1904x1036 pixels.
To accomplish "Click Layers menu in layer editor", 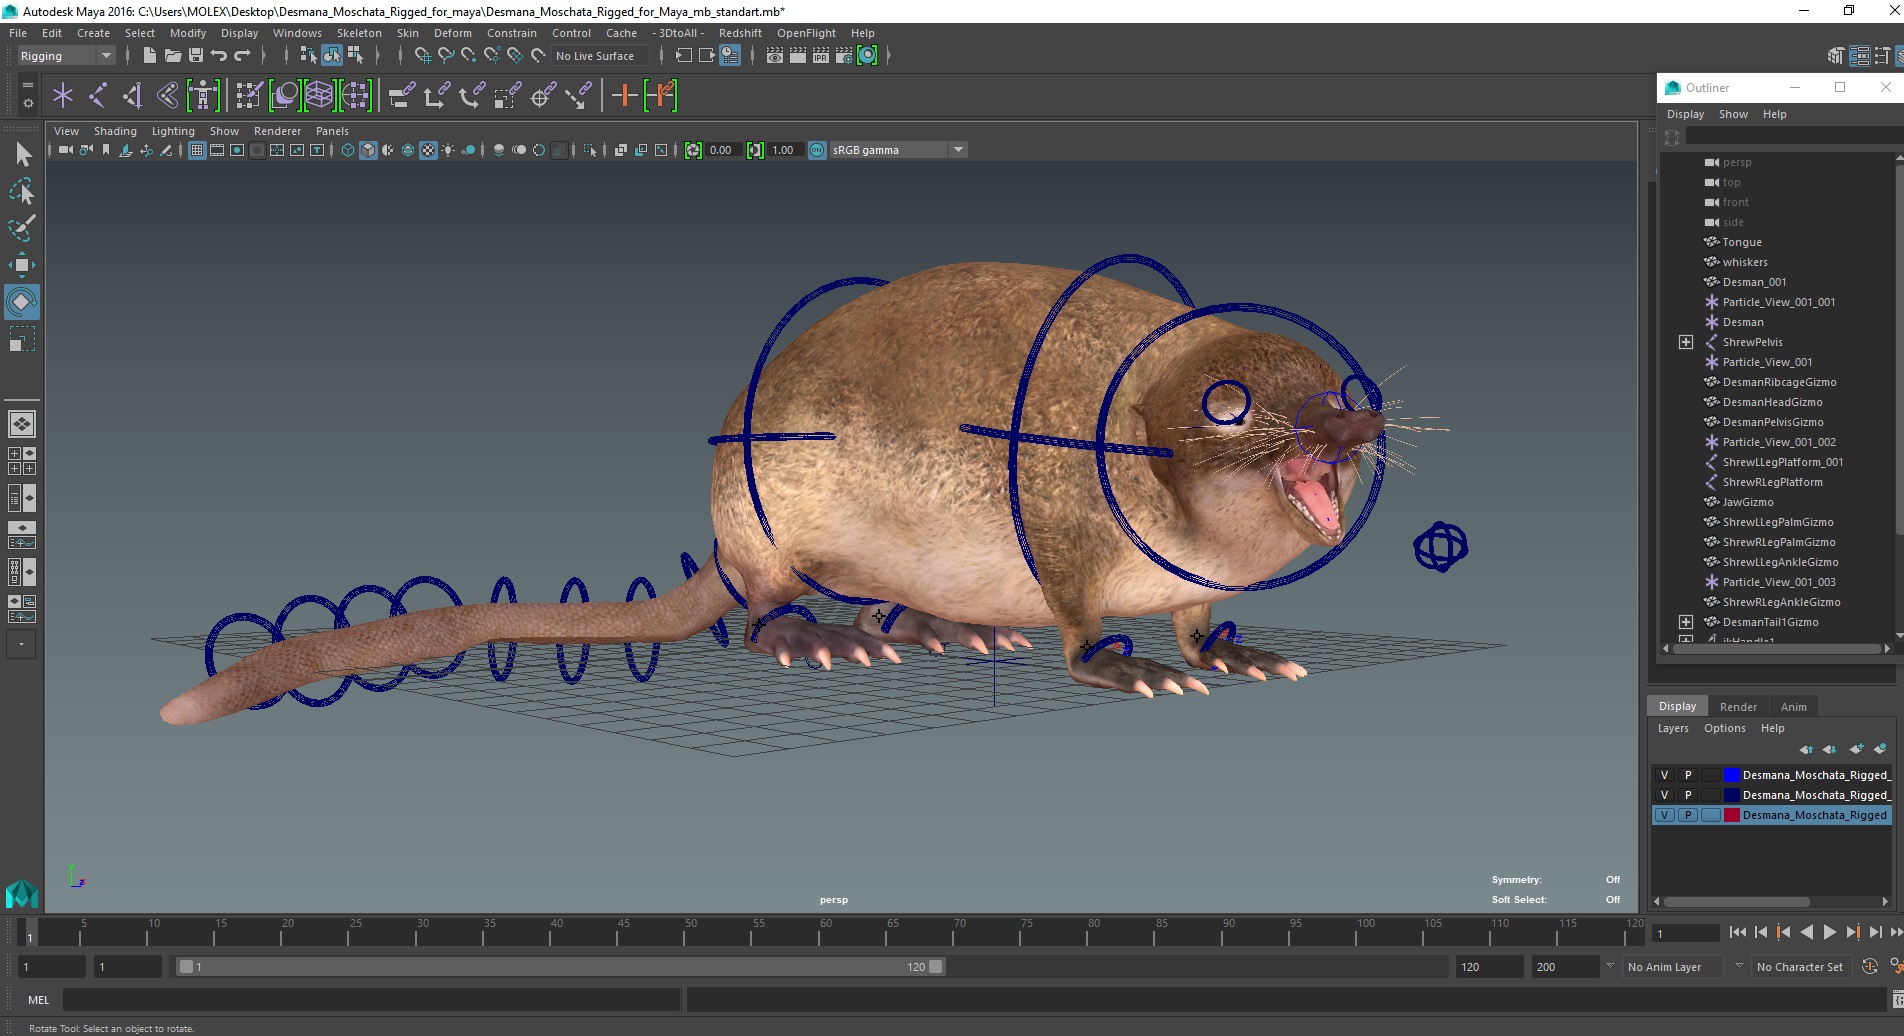I will pos(1673,728).
